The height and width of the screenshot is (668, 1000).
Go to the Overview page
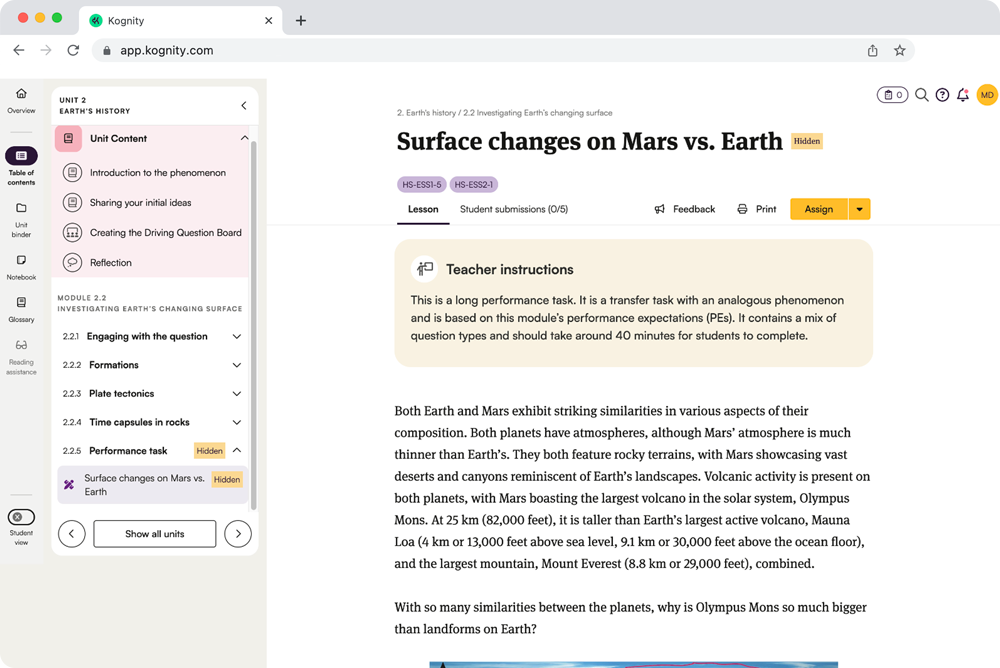coord(21,97)
